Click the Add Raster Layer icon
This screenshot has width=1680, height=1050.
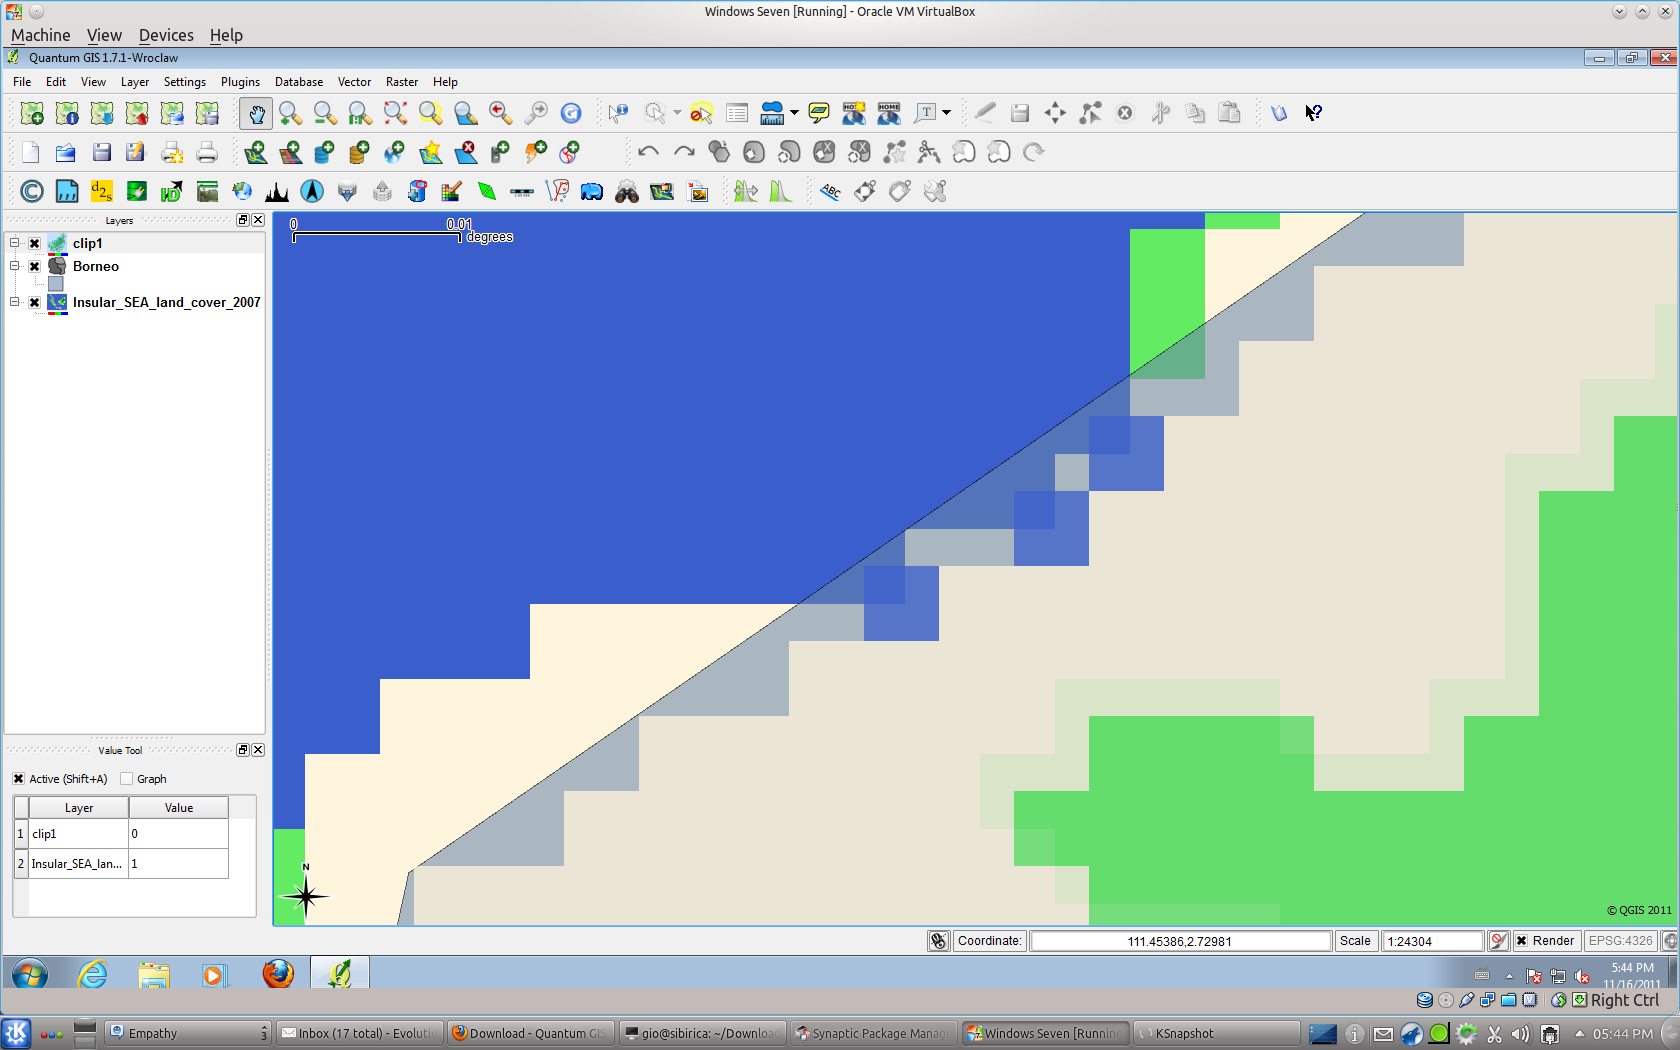(291, 152)
